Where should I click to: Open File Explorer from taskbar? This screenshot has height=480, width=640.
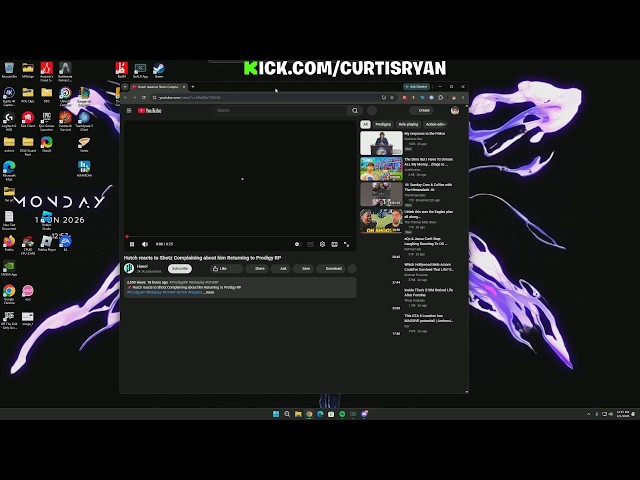(x=298, y=414)
